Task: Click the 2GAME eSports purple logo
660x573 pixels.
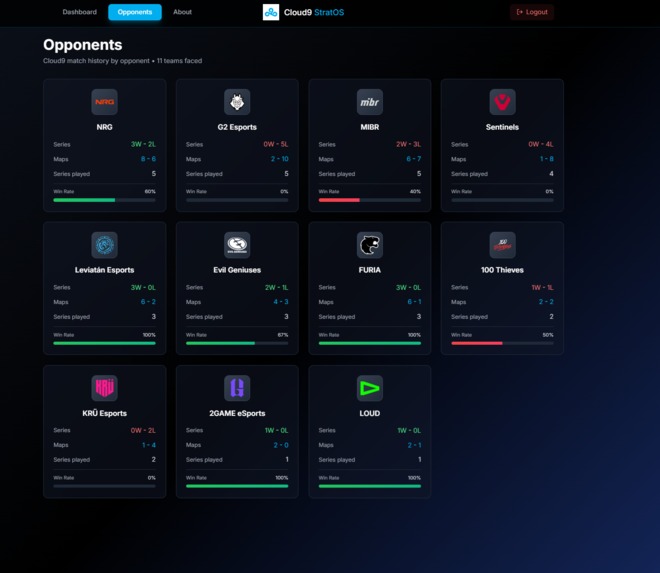Action: click(x=237, y=388)
